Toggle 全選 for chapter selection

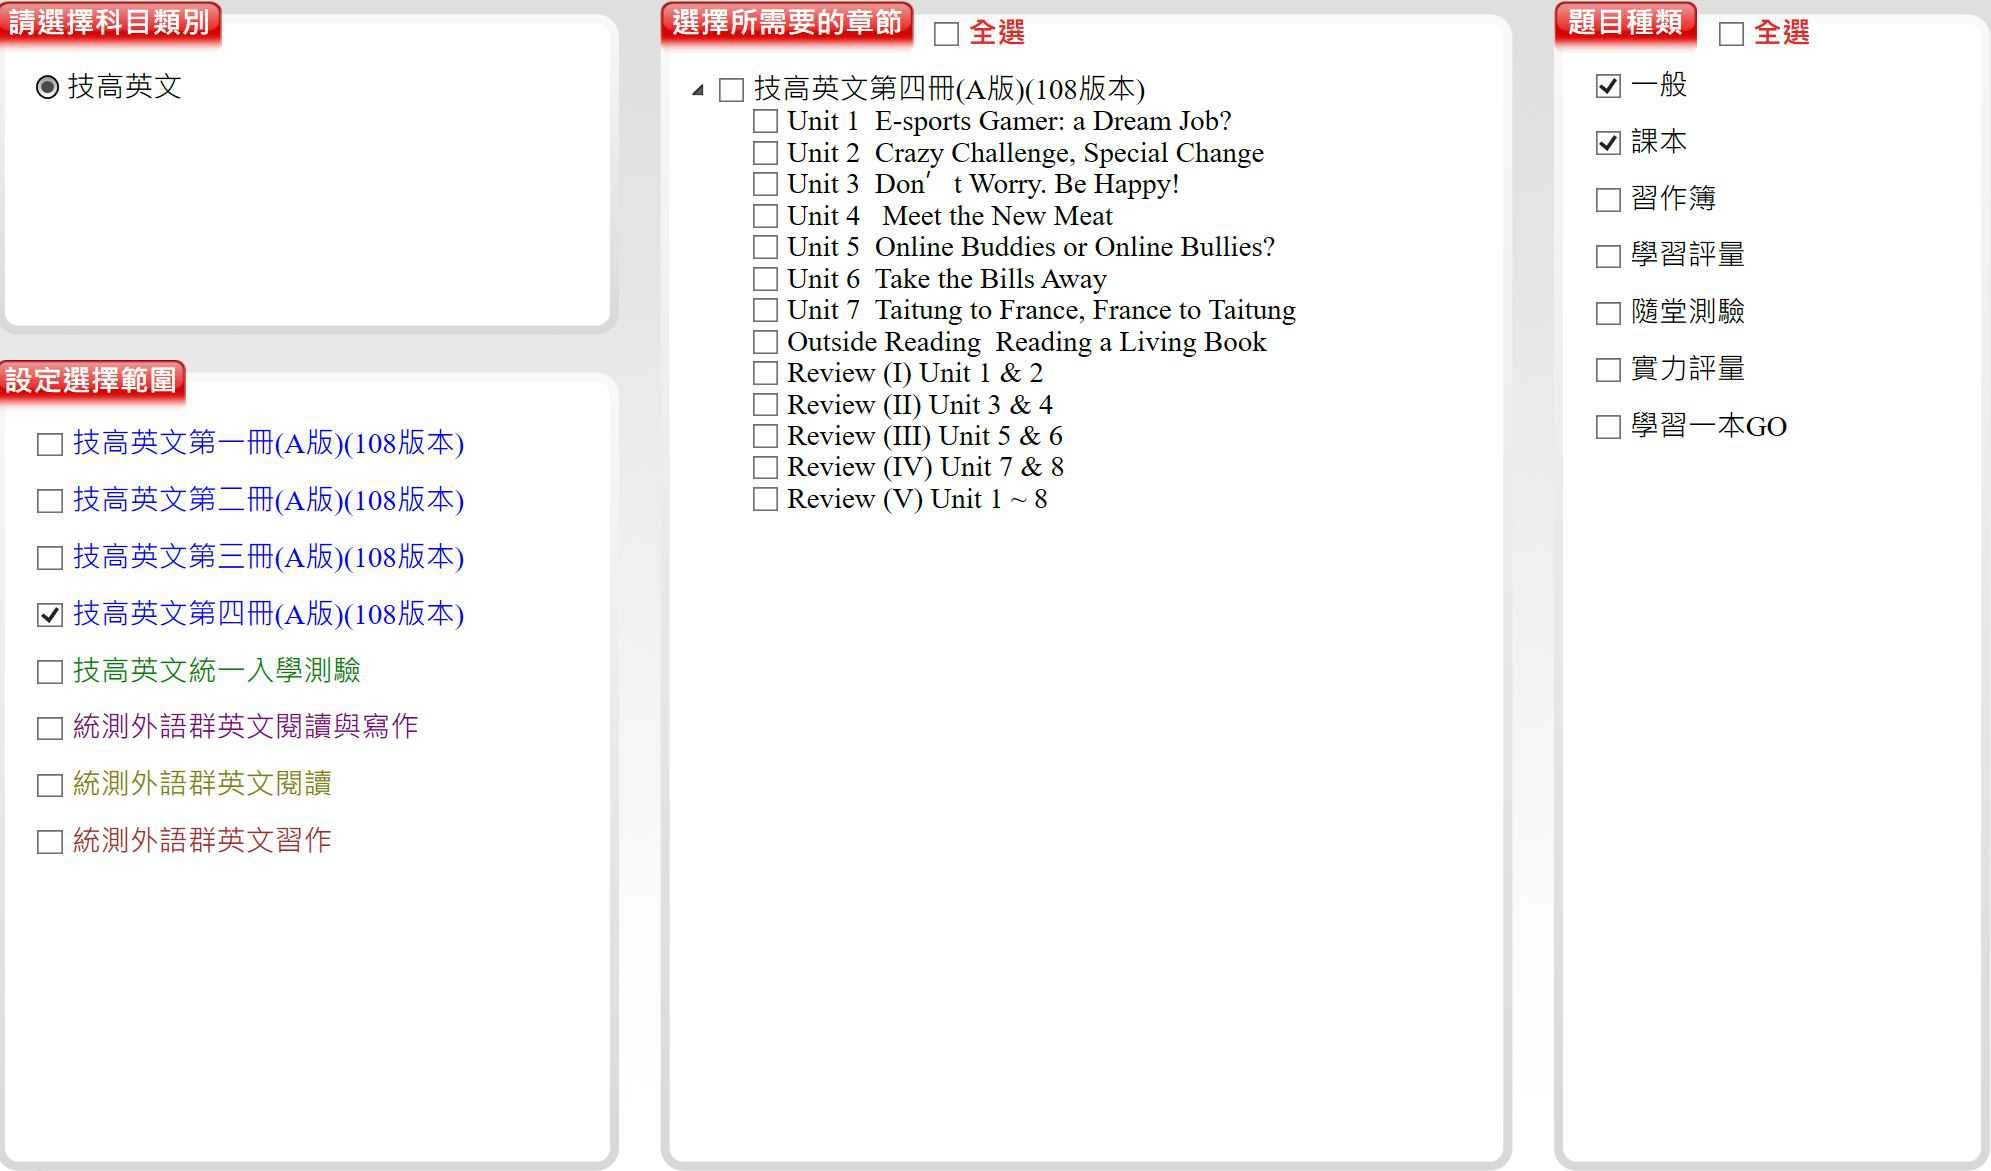click(x=946, y=34)
